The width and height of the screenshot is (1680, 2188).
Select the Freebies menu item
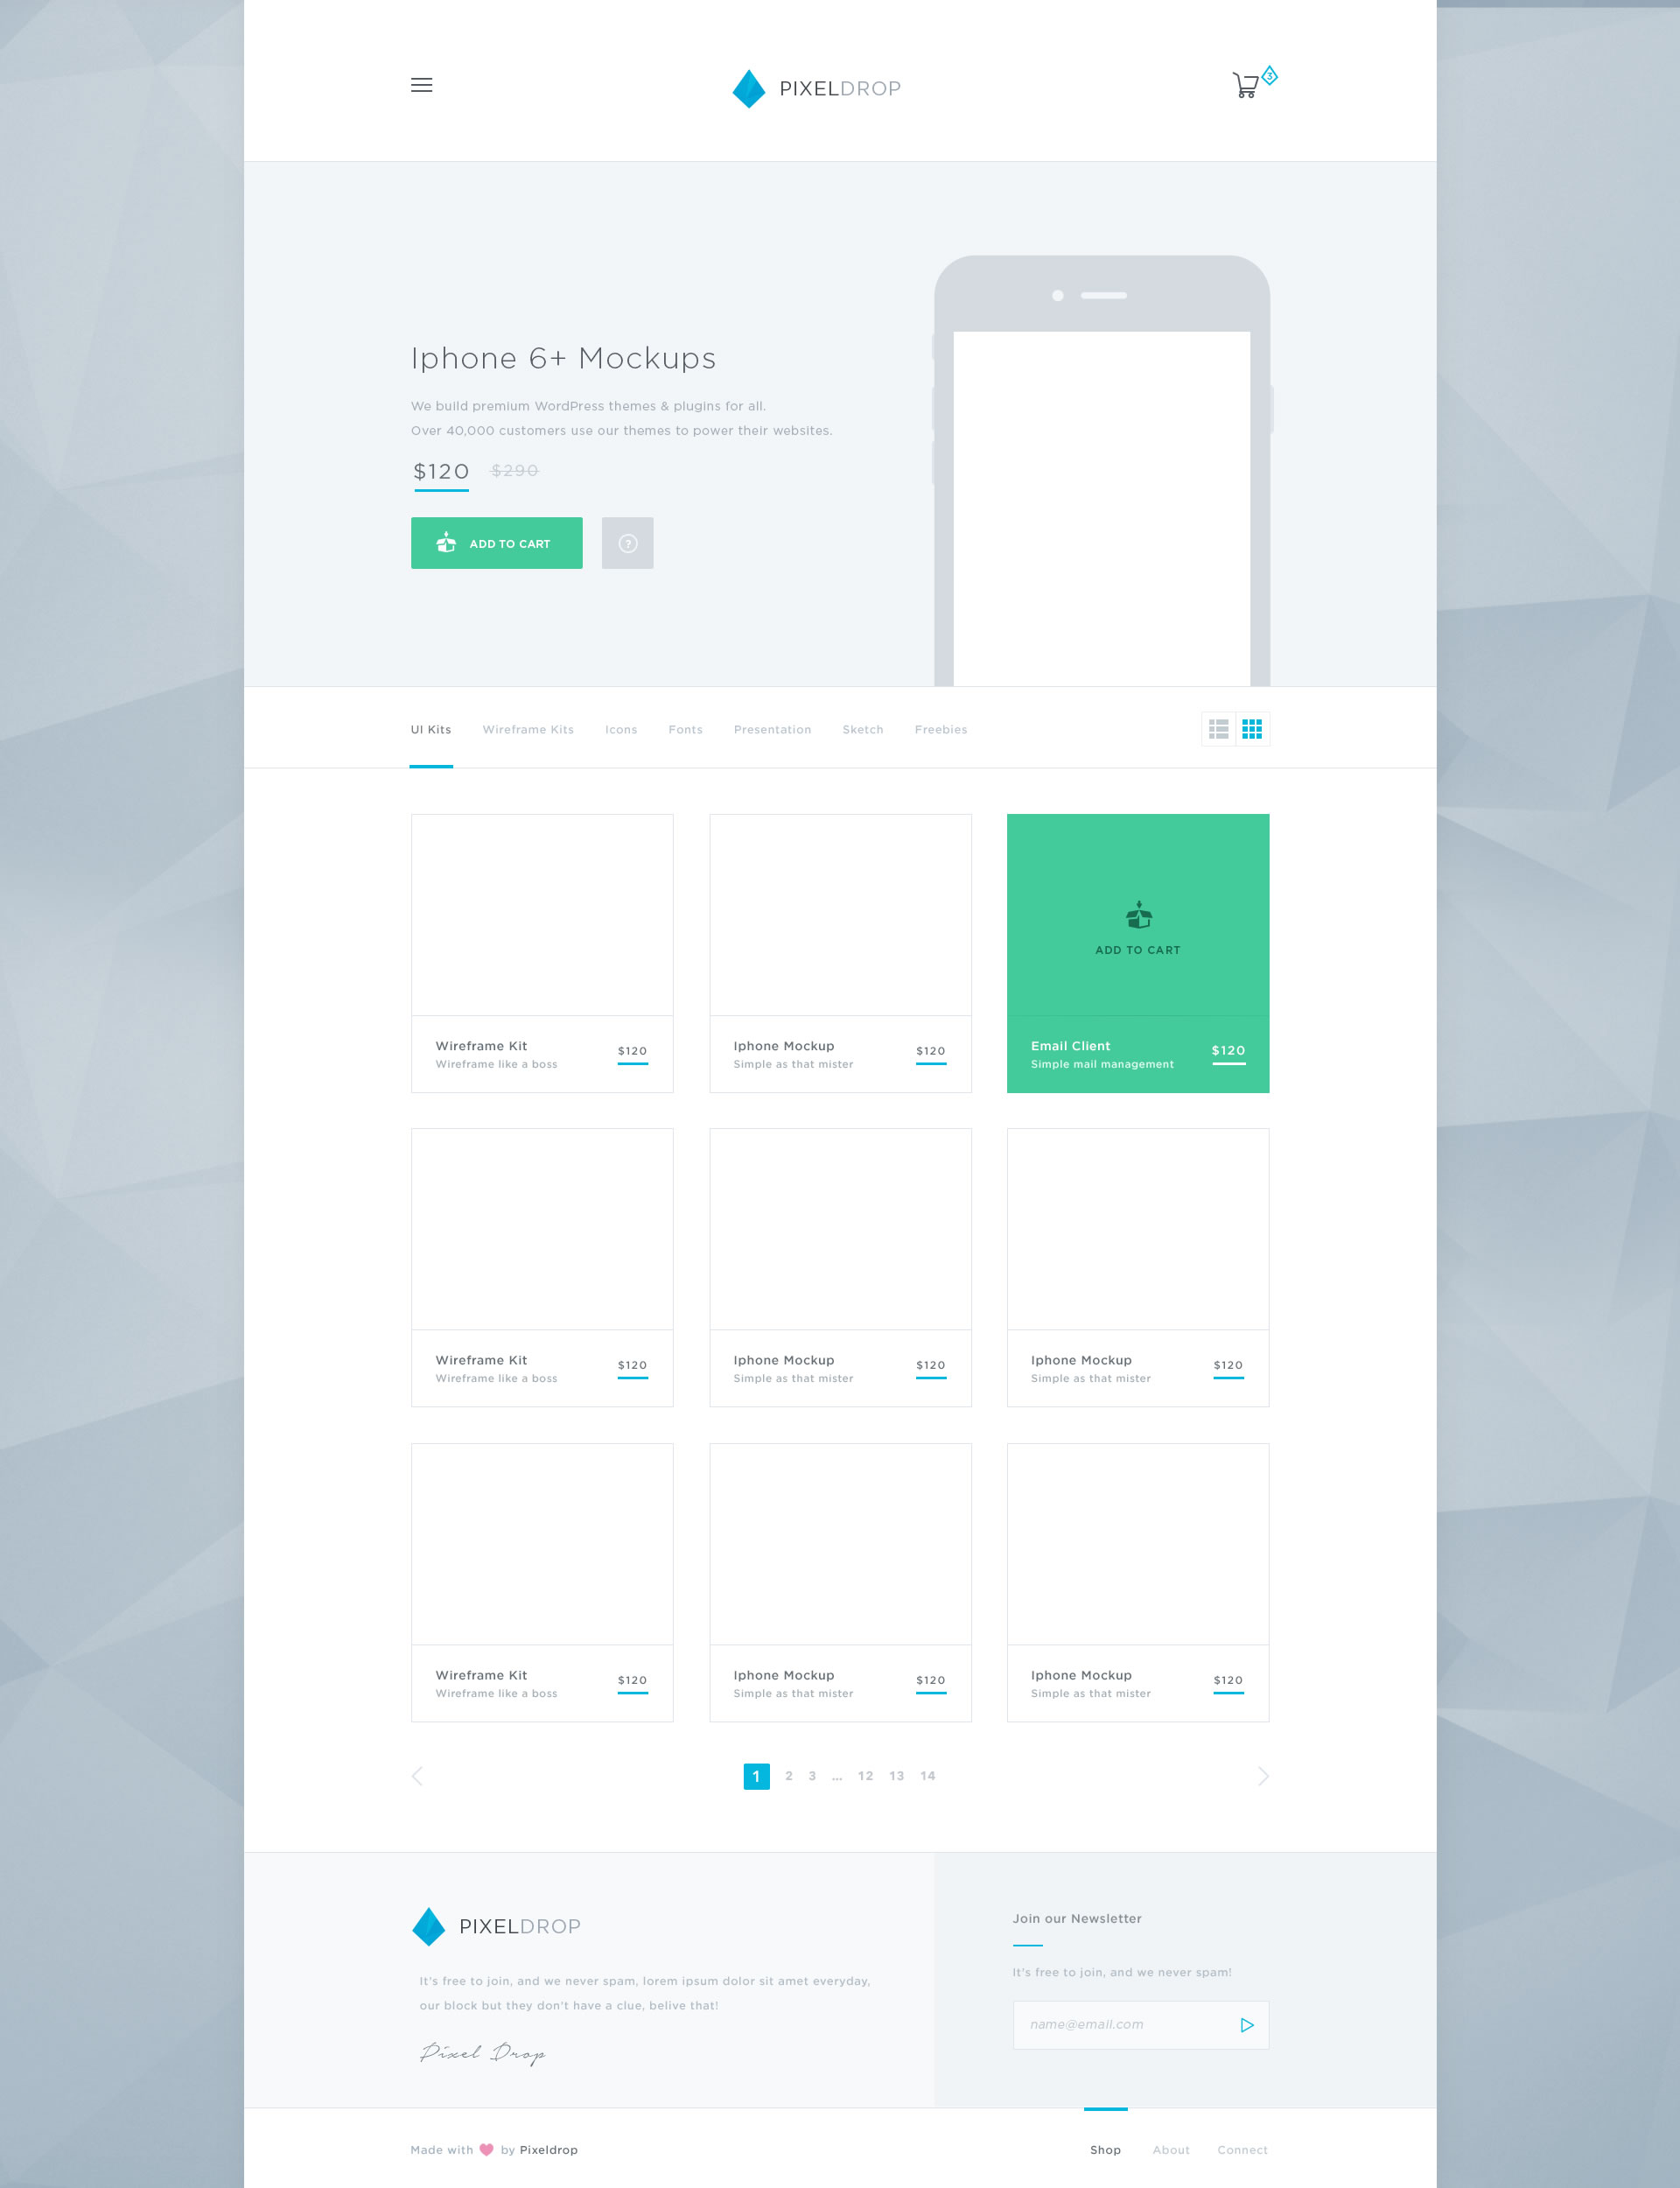point(939,729)
